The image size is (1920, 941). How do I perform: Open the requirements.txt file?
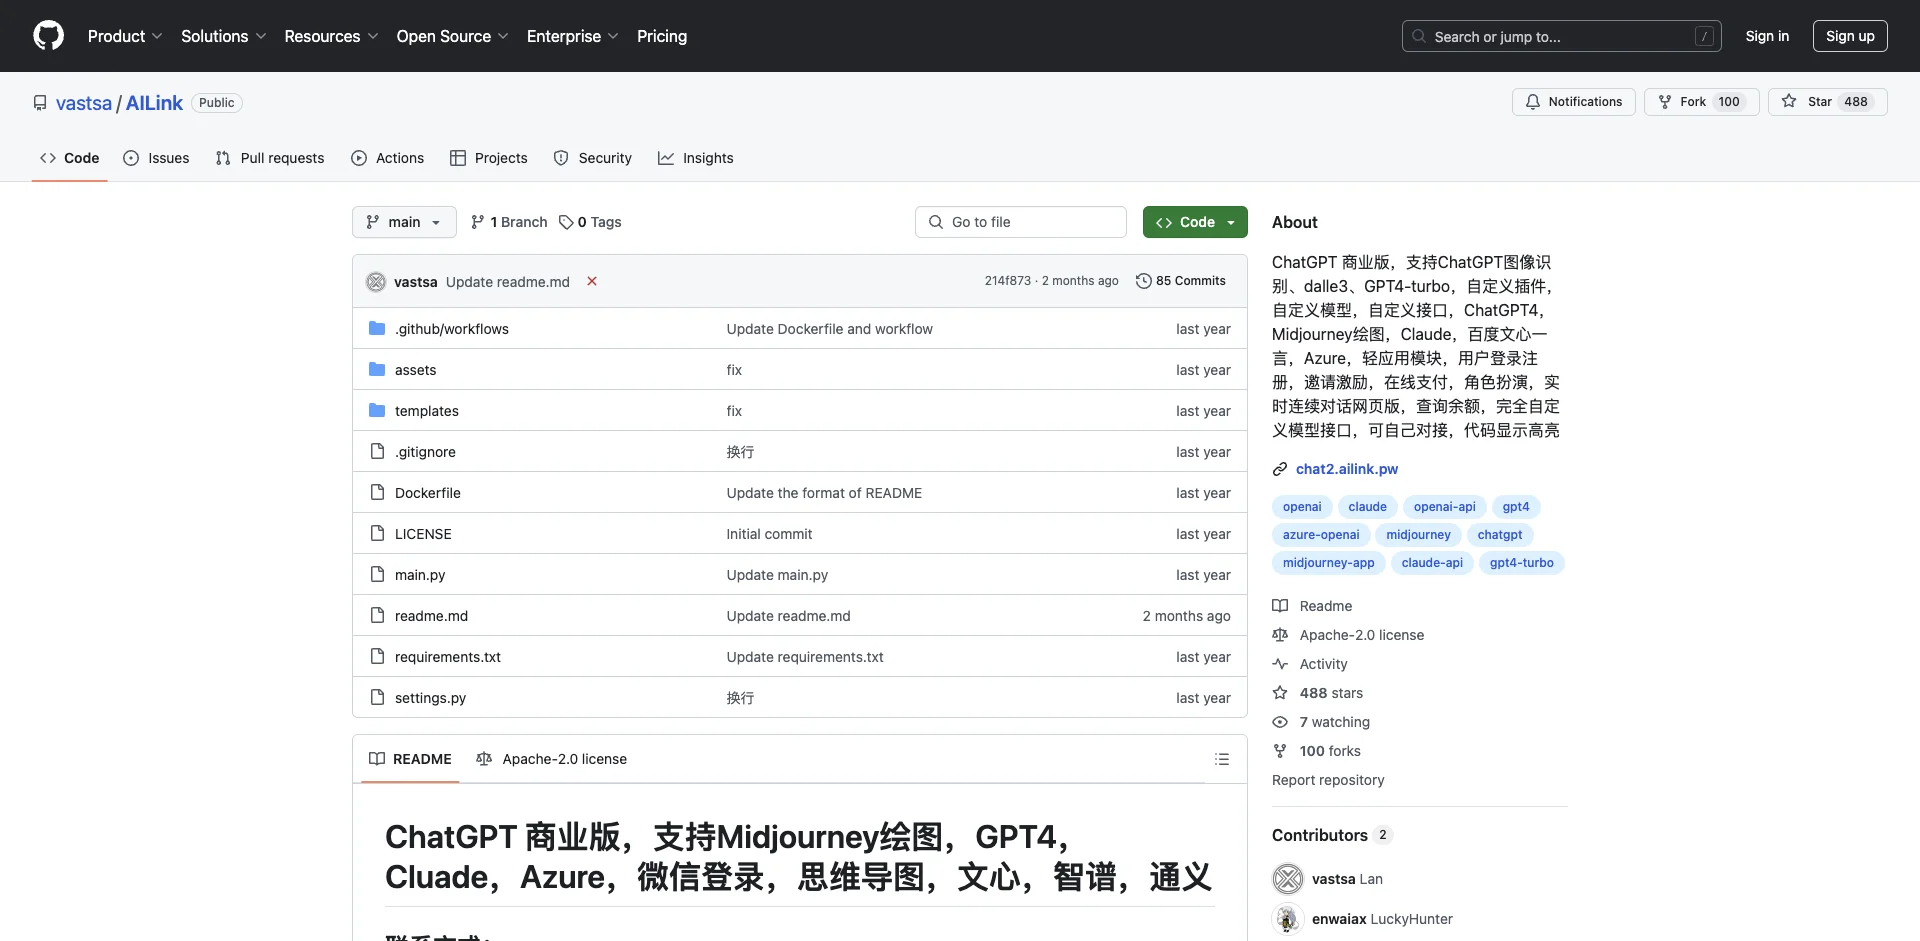tap(448, 657)
